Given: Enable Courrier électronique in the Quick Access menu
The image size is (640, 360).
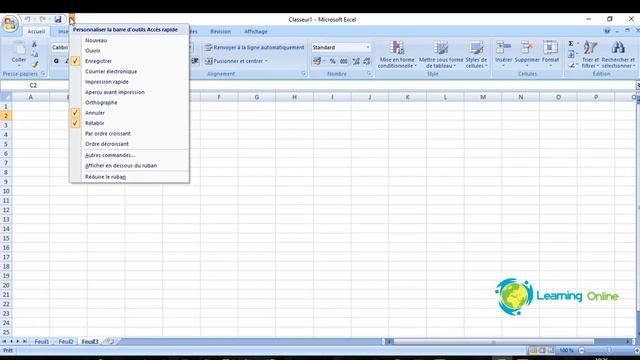Looking at the screenshot, I should (x=129, y=71).
